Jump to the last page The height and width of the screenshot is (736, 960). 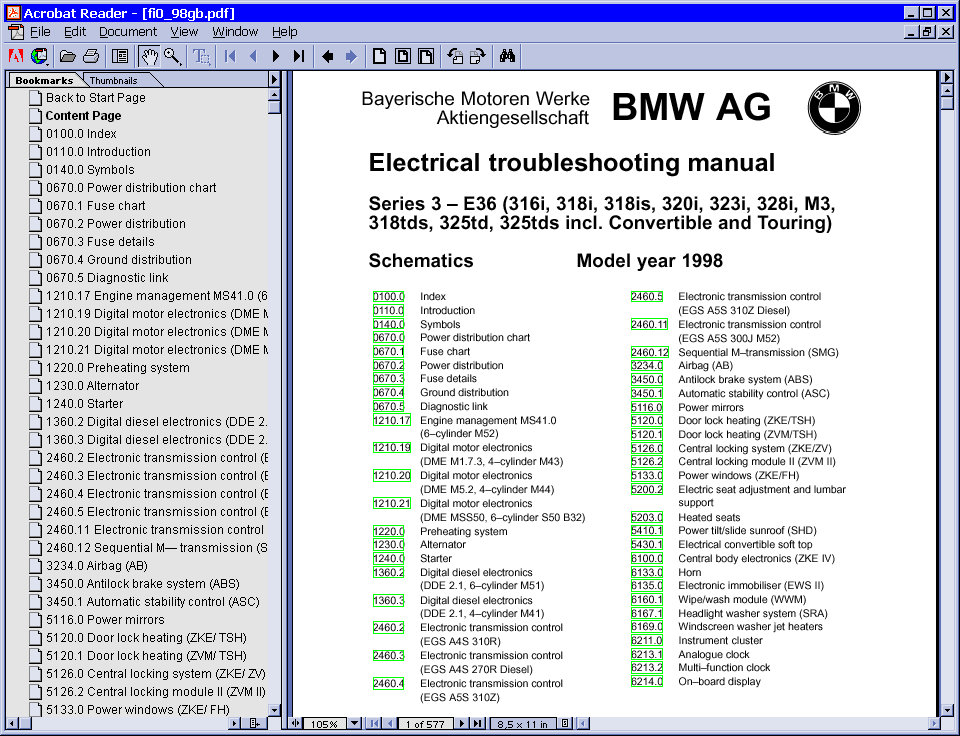[x=299, y=56]
